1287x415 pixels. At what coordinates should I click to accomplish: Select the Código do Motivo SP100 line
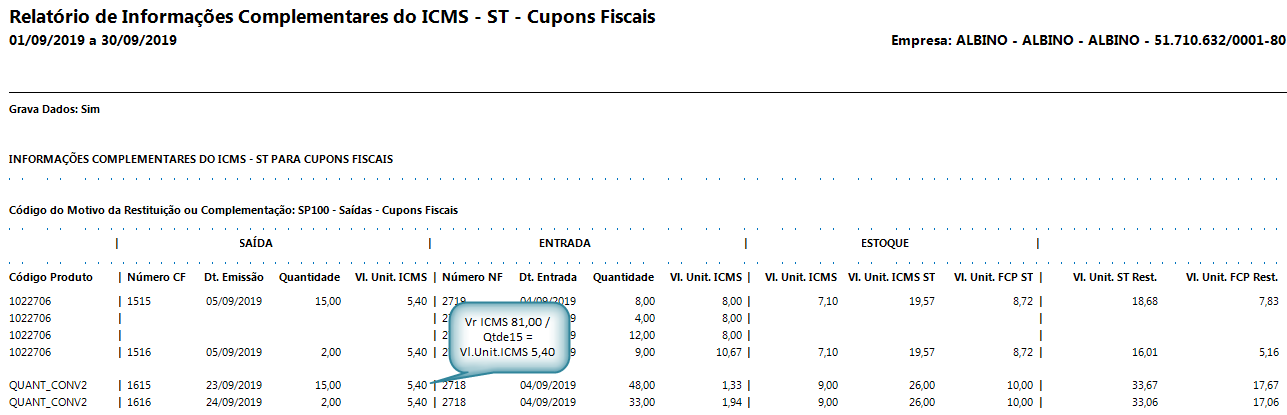[x=233, y=210]
